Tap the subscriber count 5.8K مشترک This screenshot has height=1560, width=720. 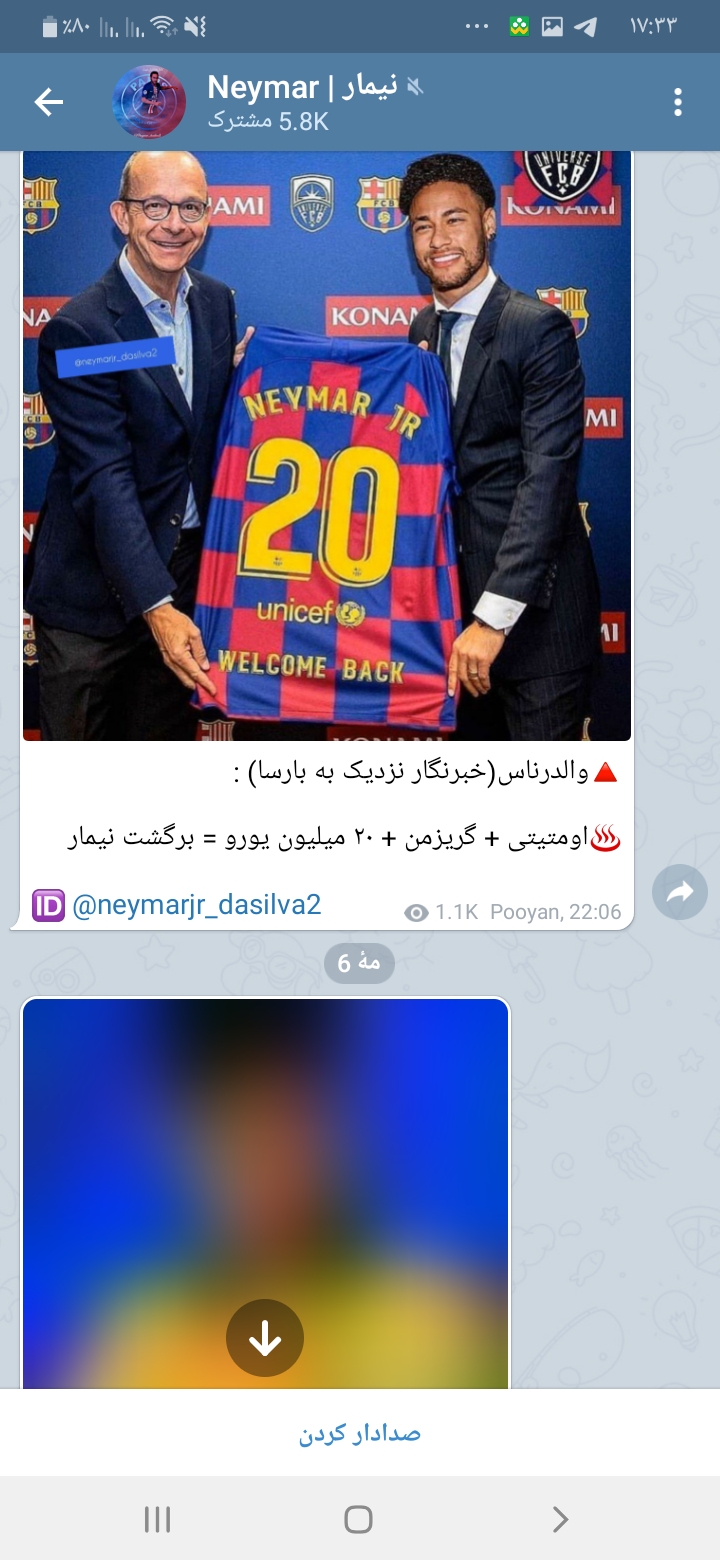point(268,121)
